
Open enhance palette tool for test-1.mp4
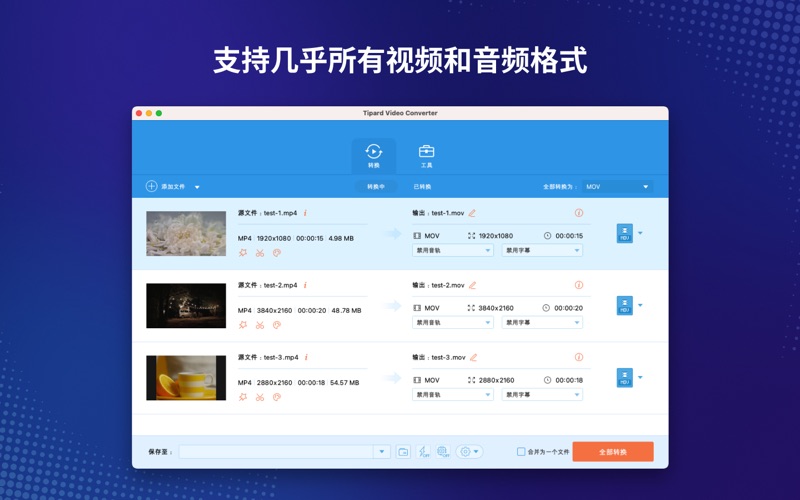pyautogui.click(x=277, y=253)
